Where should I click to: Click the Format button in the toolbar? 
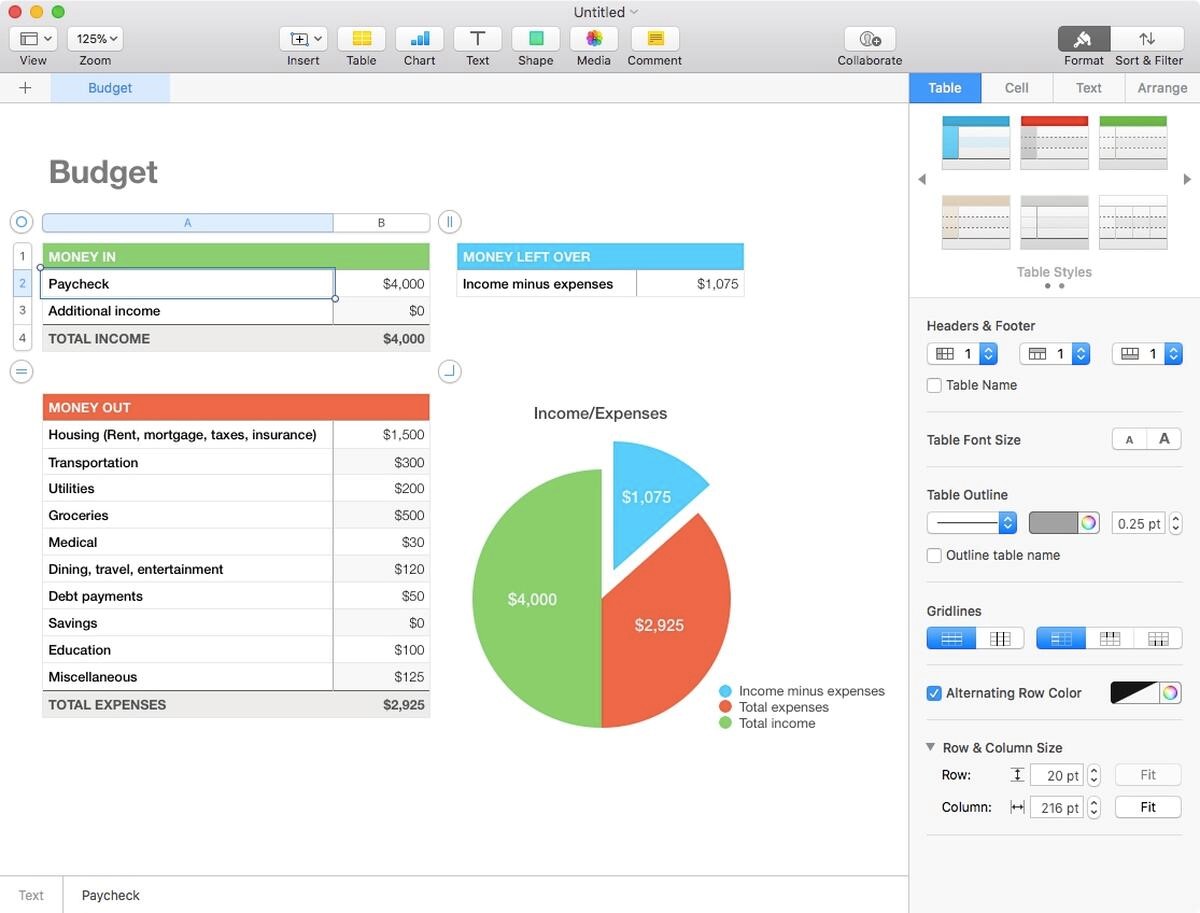(x=1083, y=40)
